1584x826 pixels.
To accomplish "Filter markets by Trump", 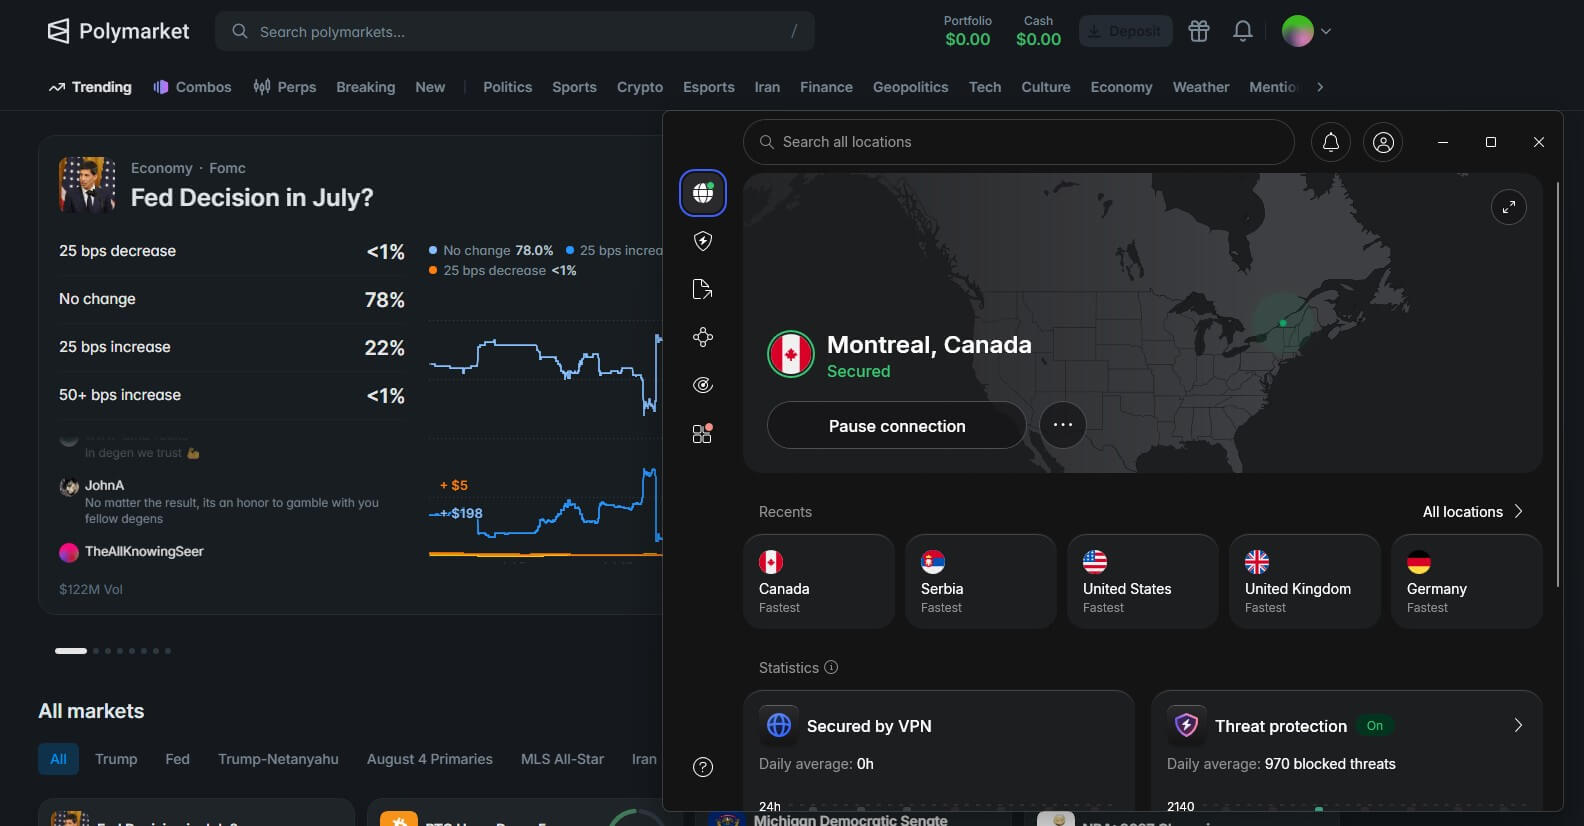I will [x=116, y=759].
